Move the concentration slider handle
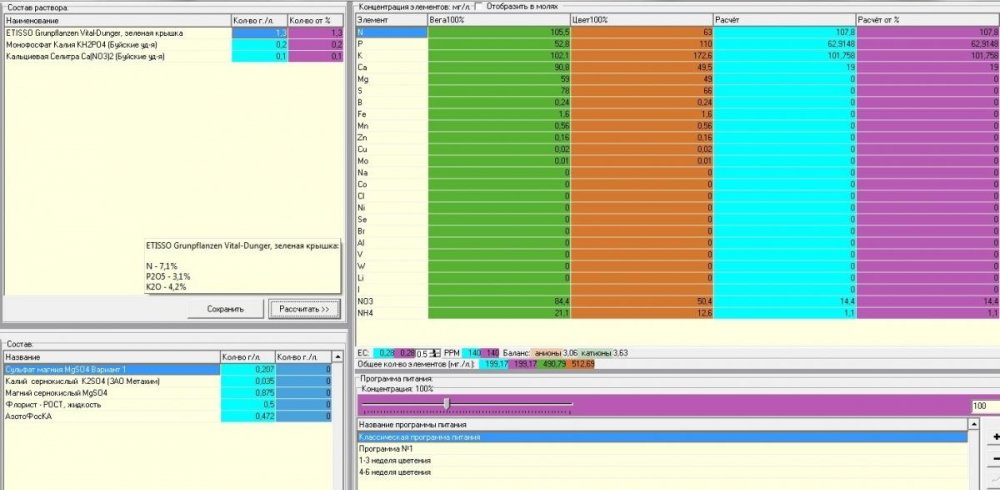1000x490 pixels. pyautogui.click(x=446, y=404)
